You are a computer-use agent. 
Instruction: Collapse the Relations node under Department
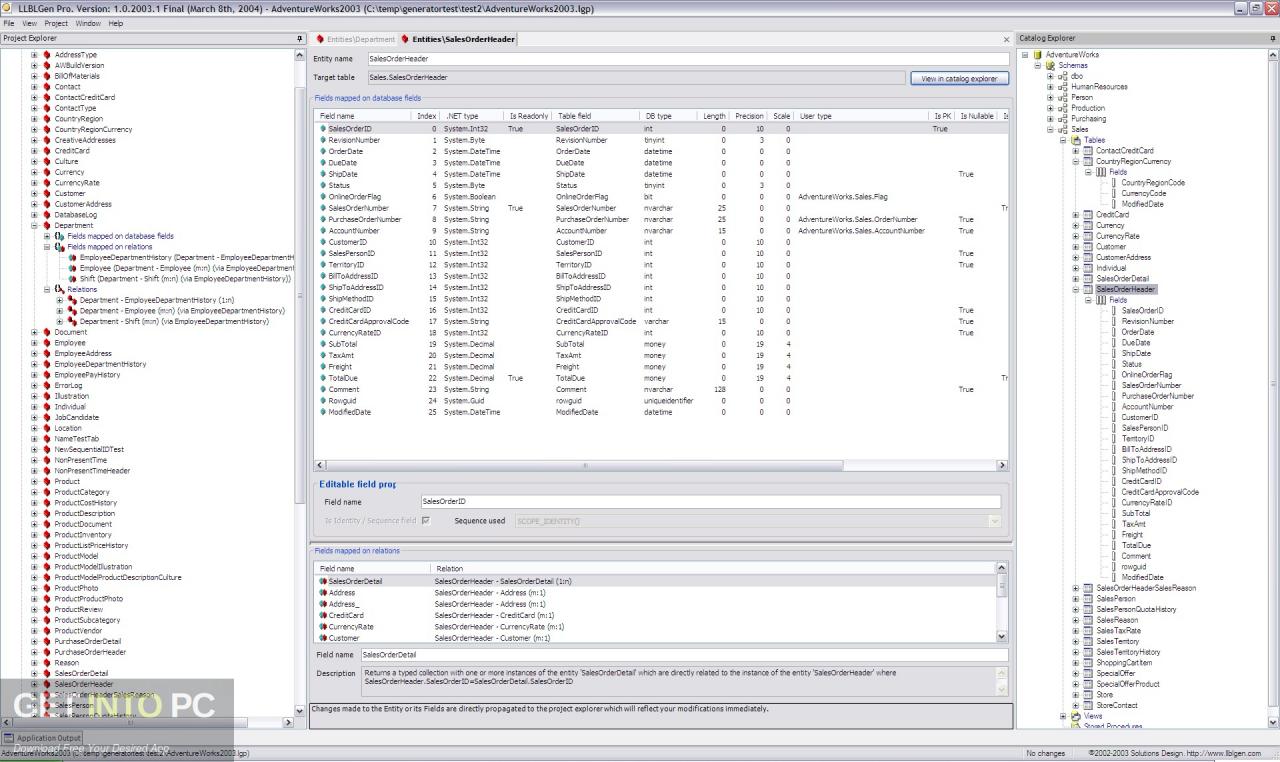coord(47,290)
